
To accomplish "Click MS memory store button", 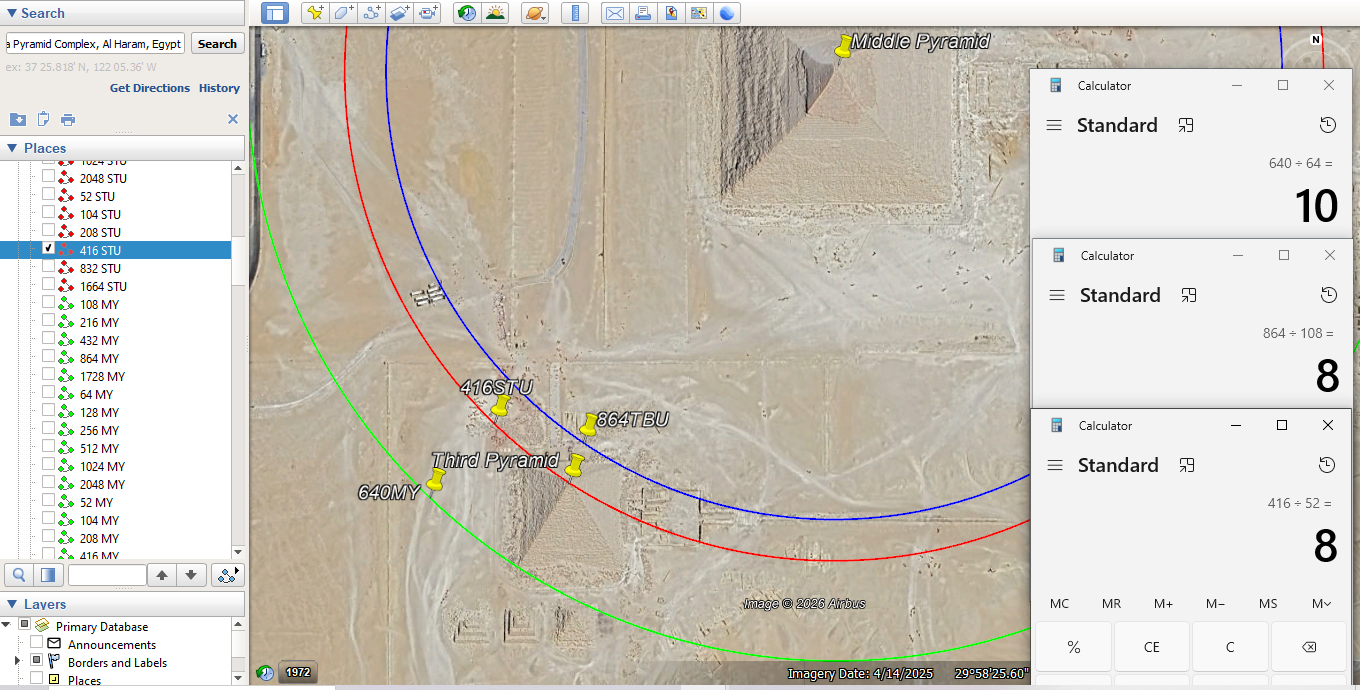I will point(1268,603).
